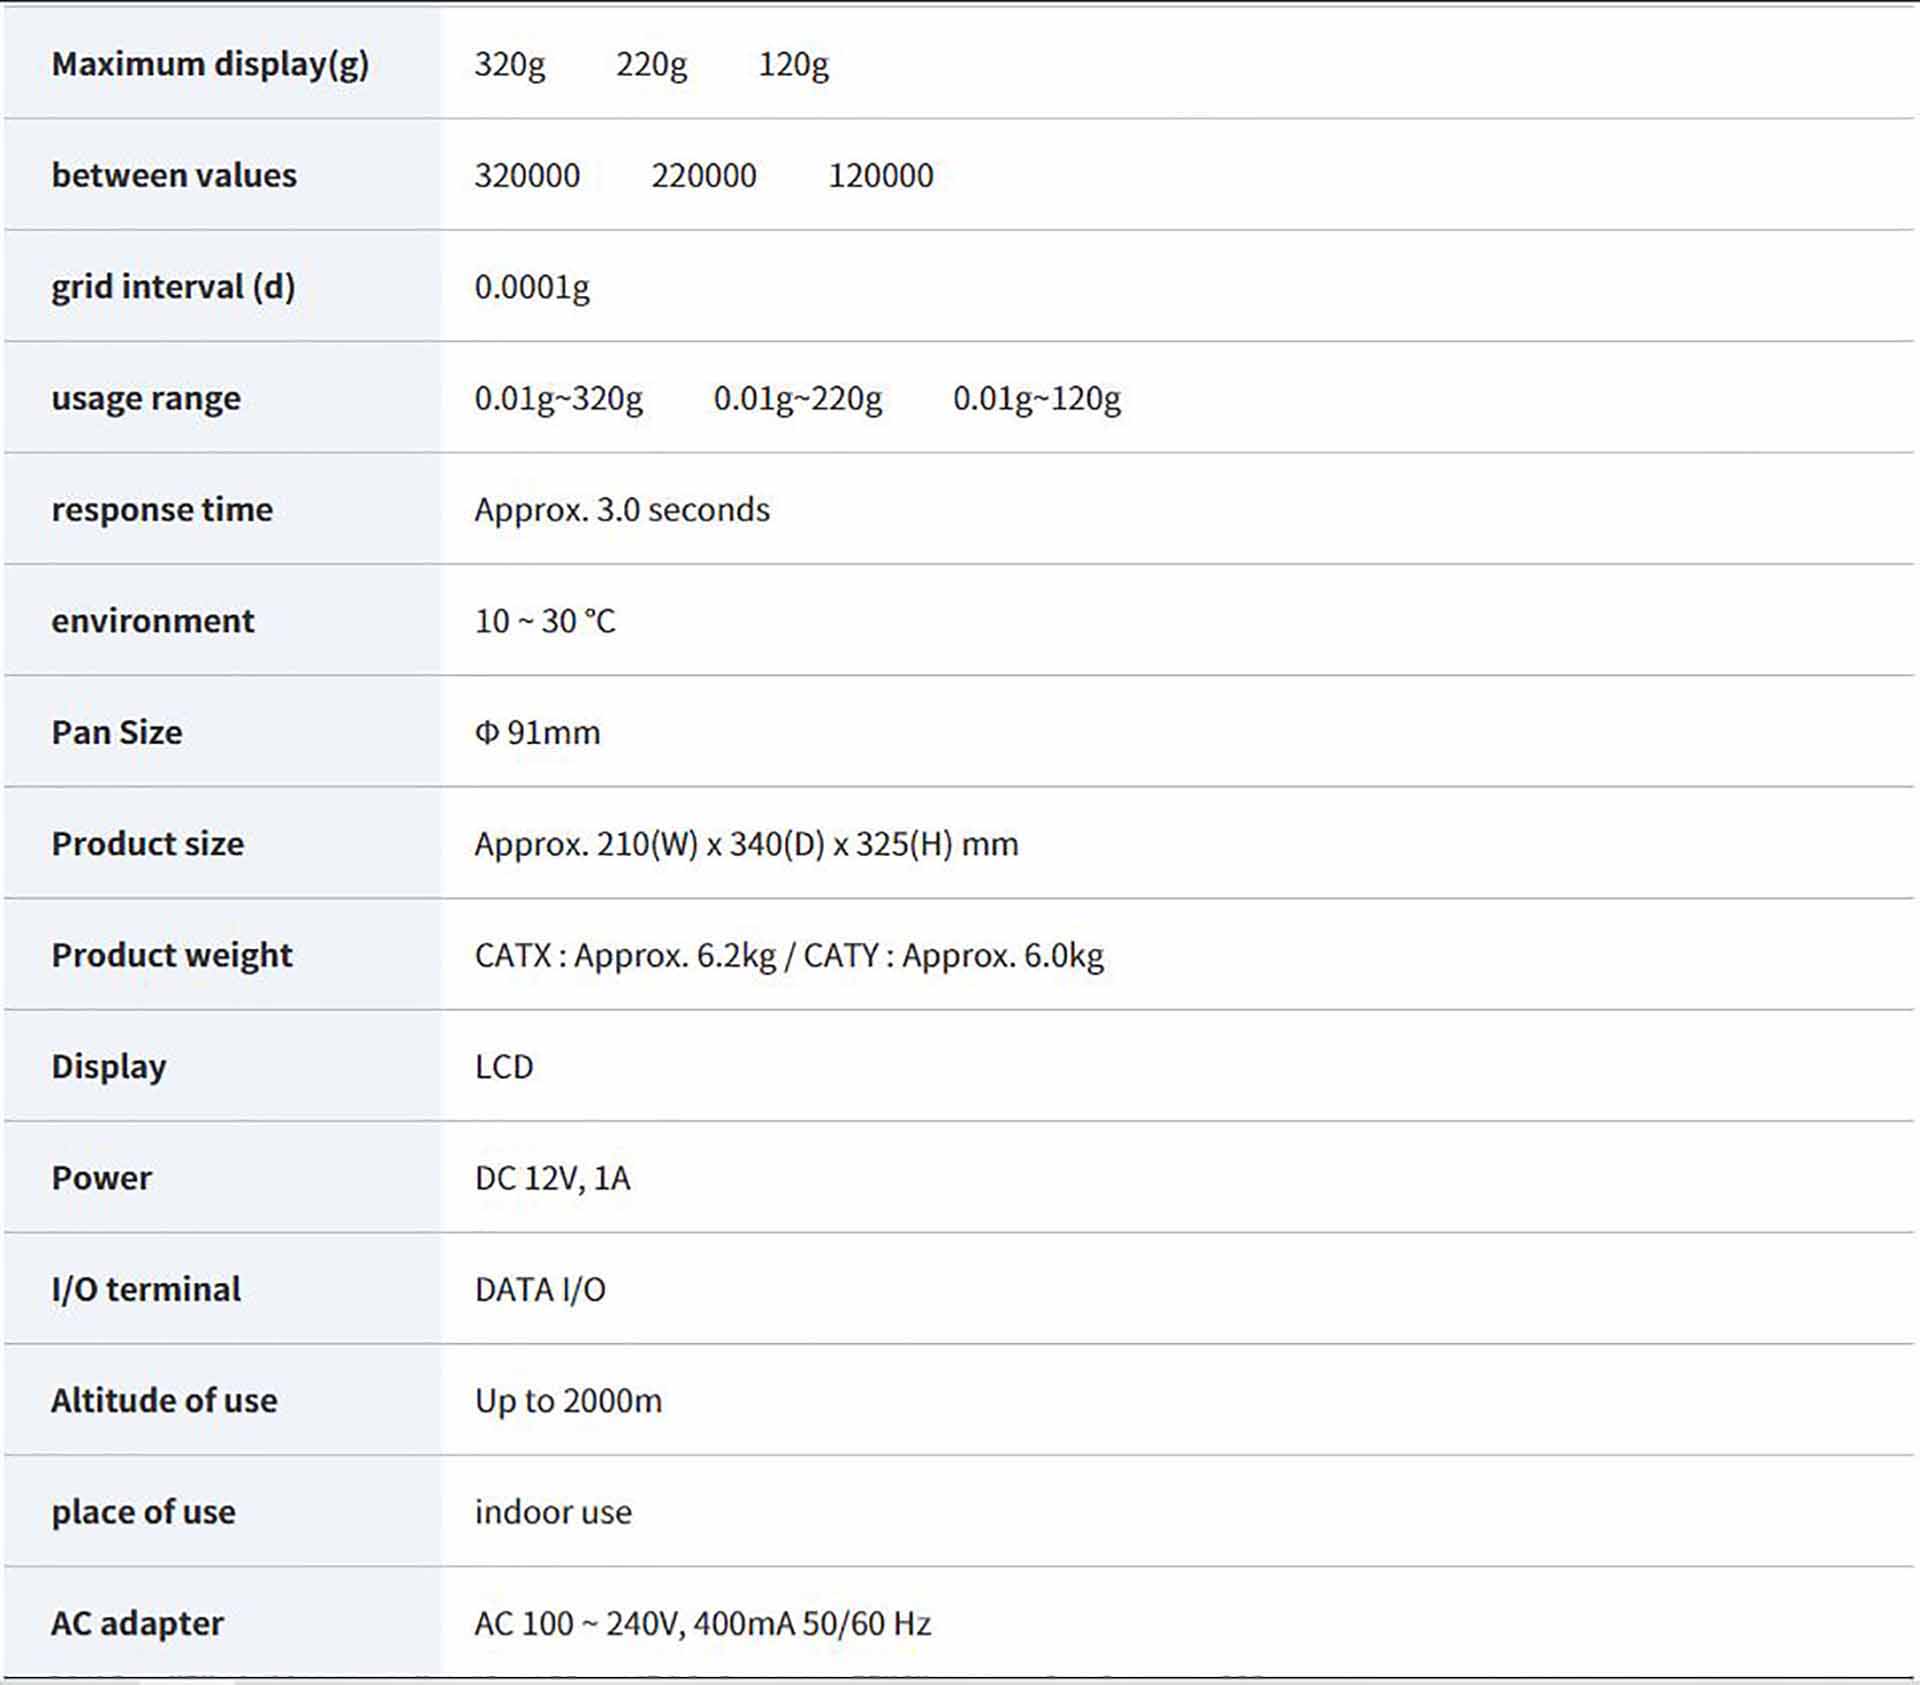Click the 10 ~ 30 °C environment value
1920x1685 pixels.
pyautogui.click(x=545, y=621)
